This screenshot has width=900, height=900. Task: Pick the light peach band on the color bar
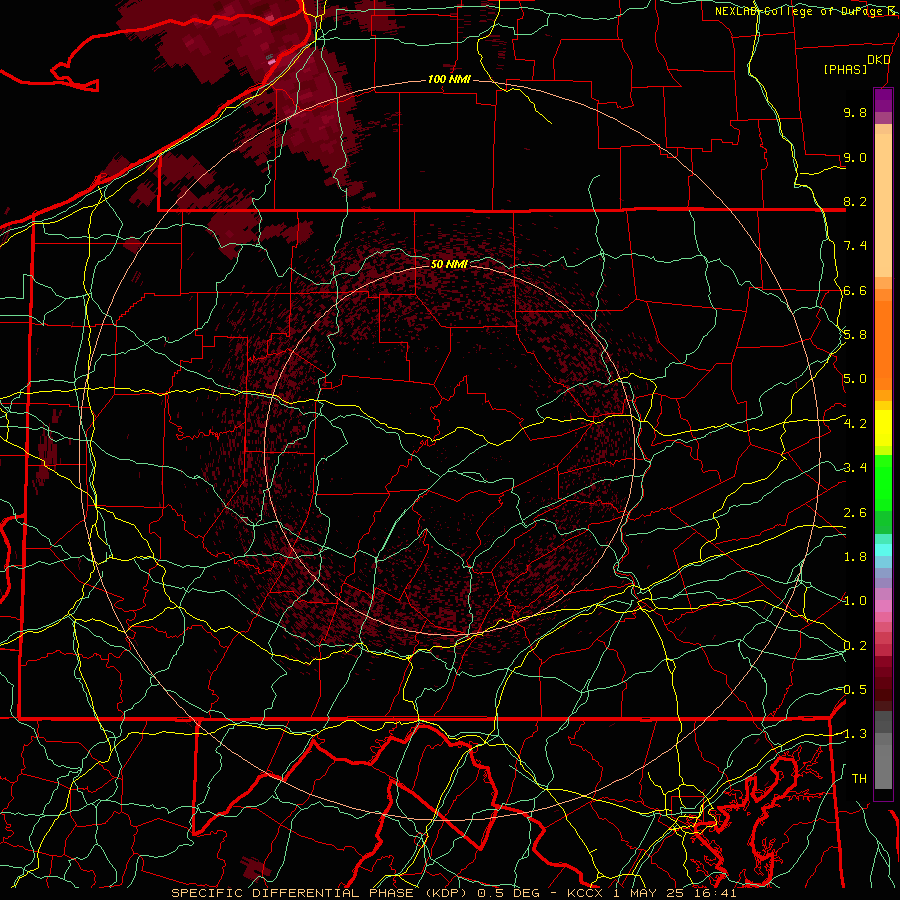[883, 207]
